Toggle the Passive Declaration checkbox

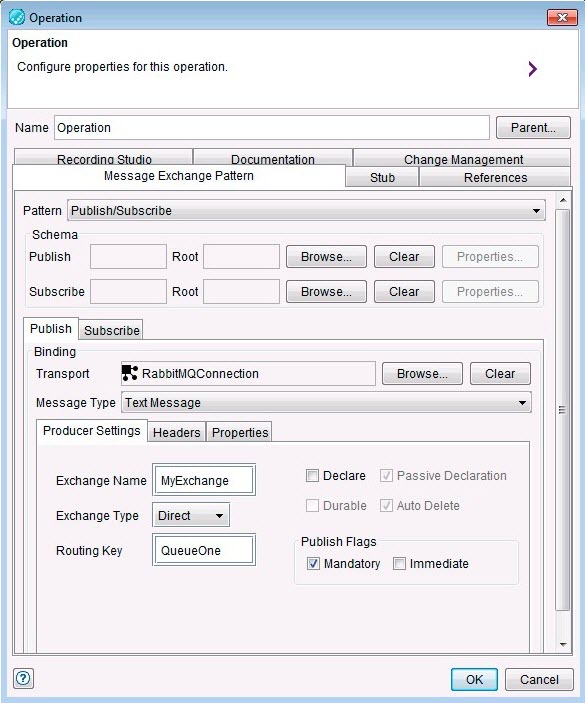386,475
